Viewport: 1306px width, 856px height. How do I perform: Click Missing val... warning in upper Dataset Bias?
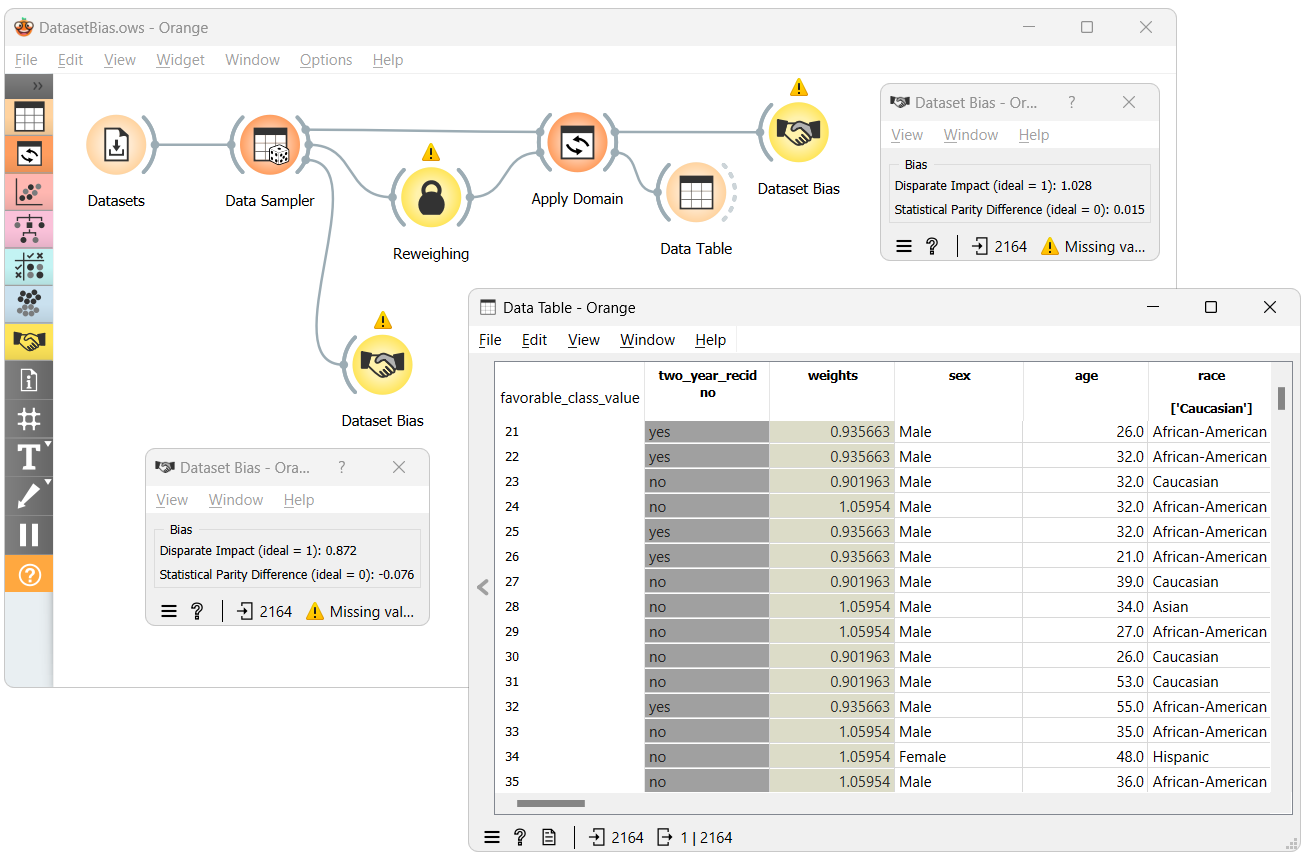point(1094,246)
